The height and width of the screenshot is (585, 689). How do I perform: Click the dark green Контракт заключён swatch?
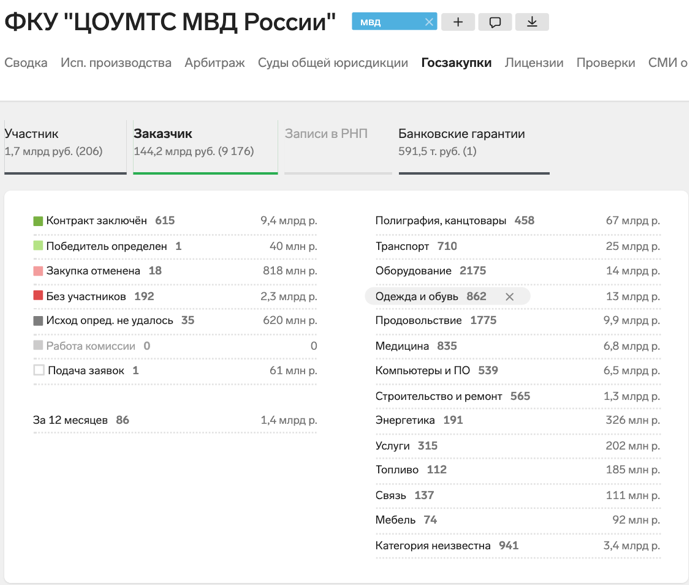click(38, 221)
